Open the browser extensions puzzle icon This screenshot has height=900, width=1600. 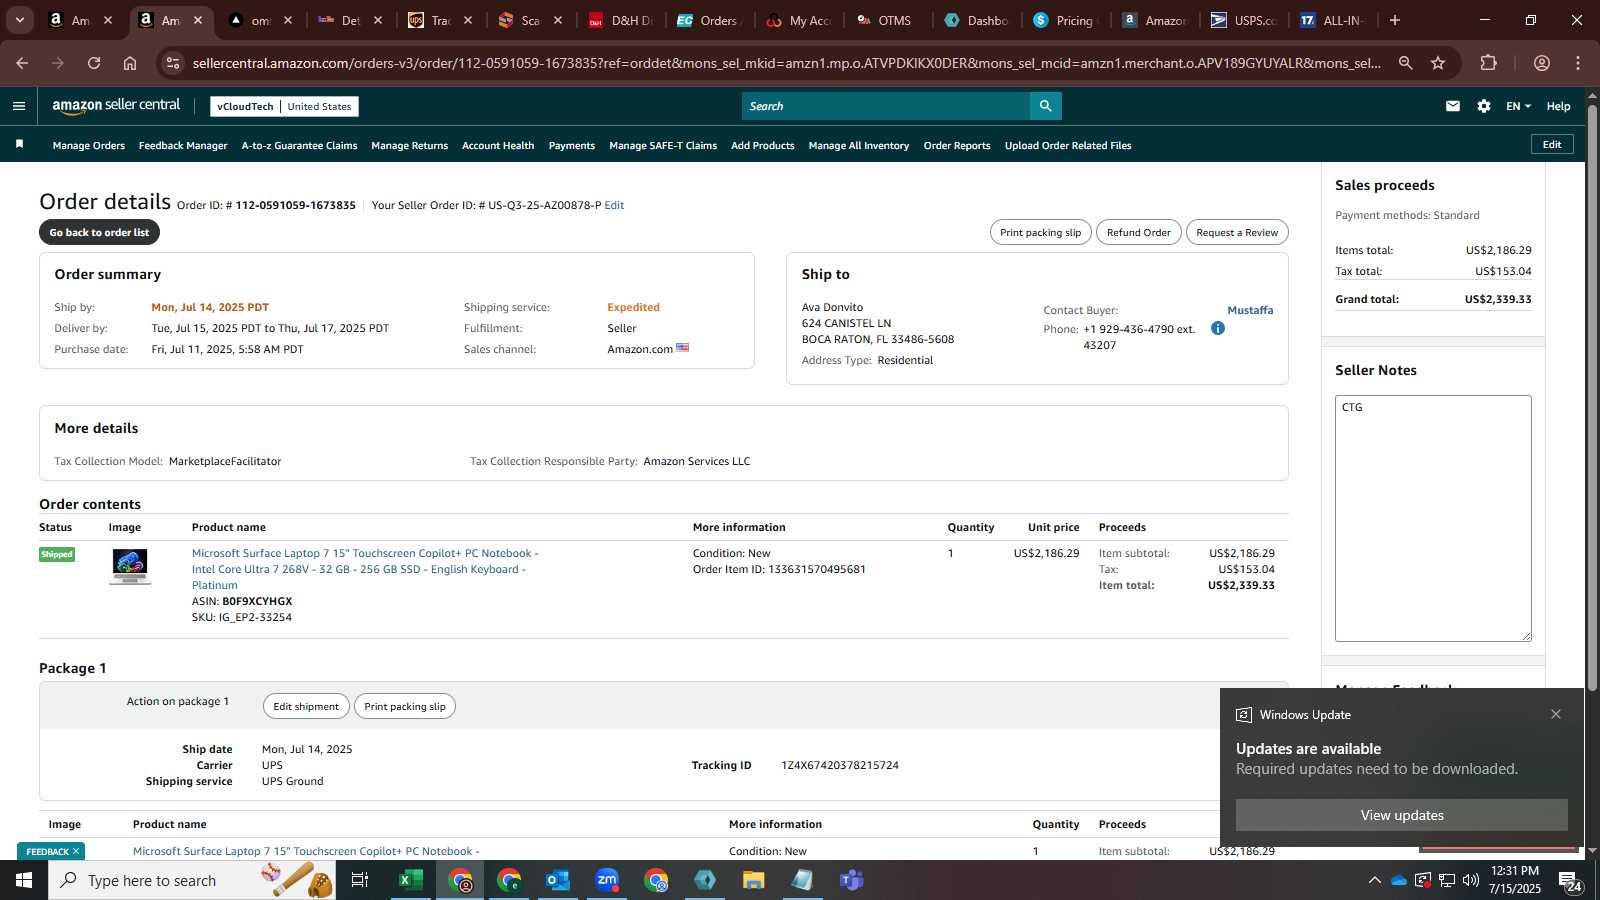click(1489, 63)
